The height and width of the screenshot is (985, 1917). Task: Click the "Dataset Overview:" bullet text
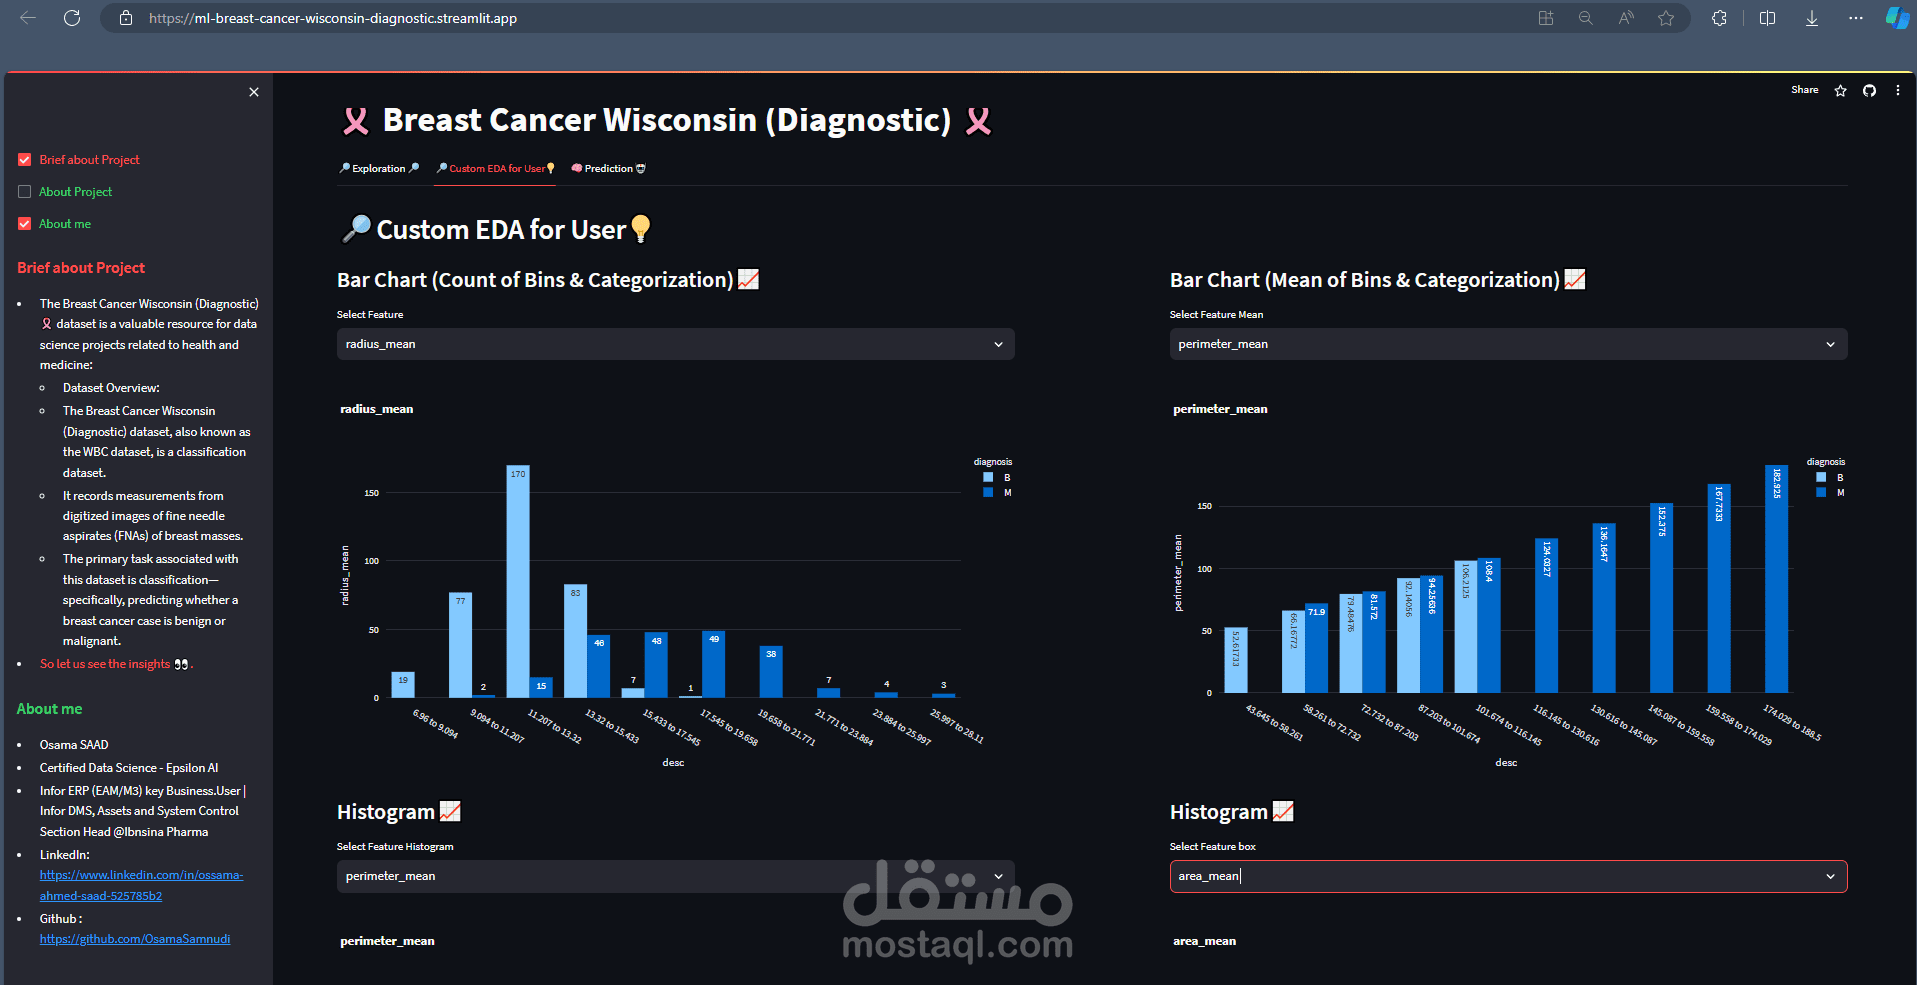tap(111, 388)
